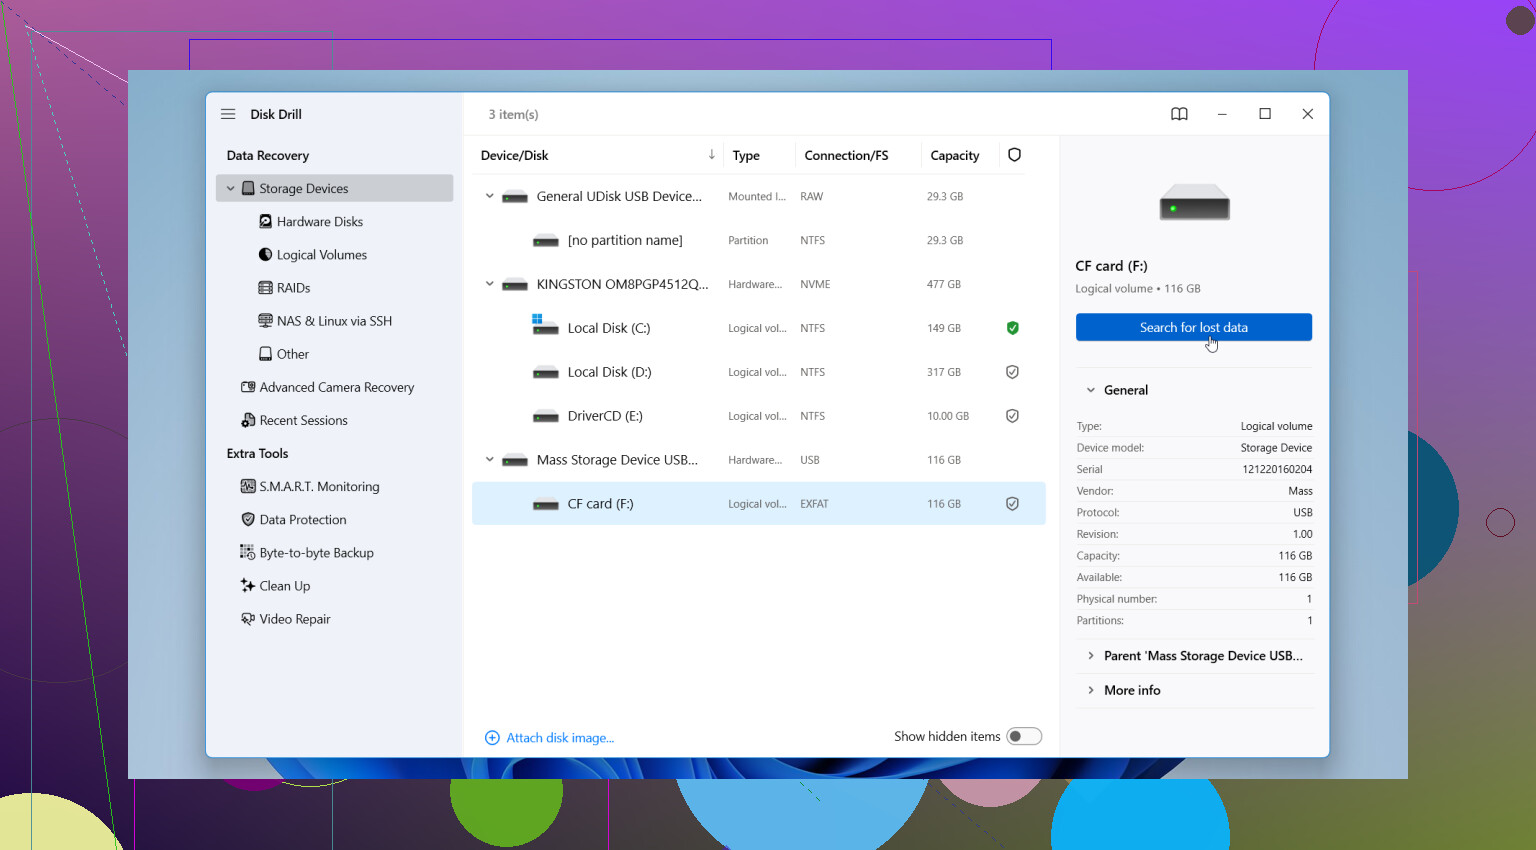Collapse the Storage Devices tree node
The width and height of the screenshot is (1536, 850).
[230, 188]
